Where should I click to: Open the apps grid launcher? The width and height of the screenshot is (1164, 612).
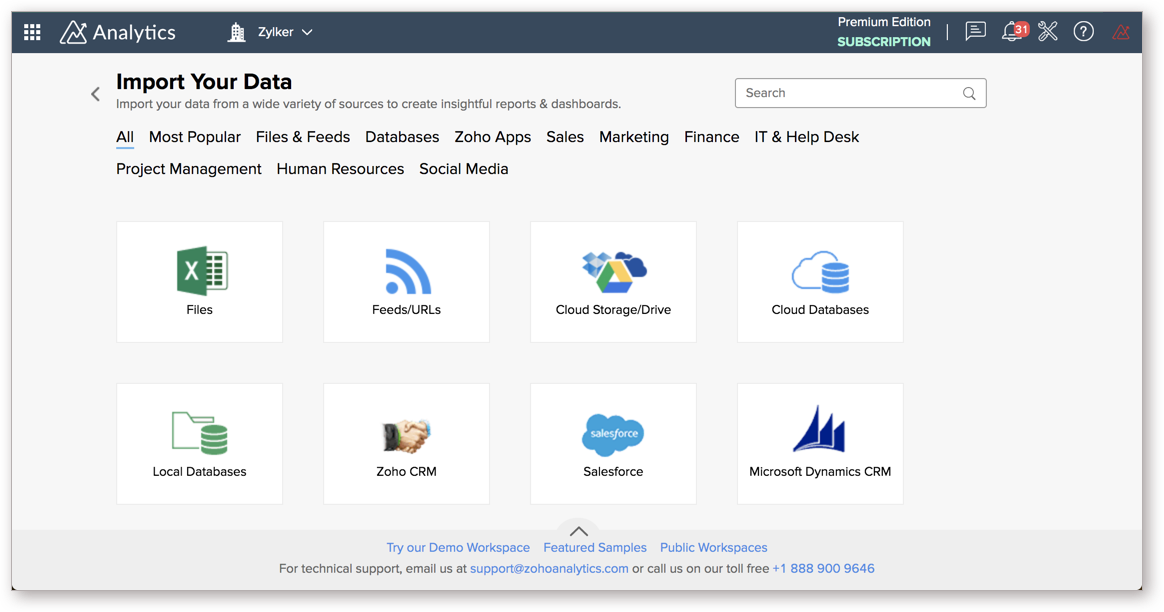pyautogui.click(x=32, y=32)
